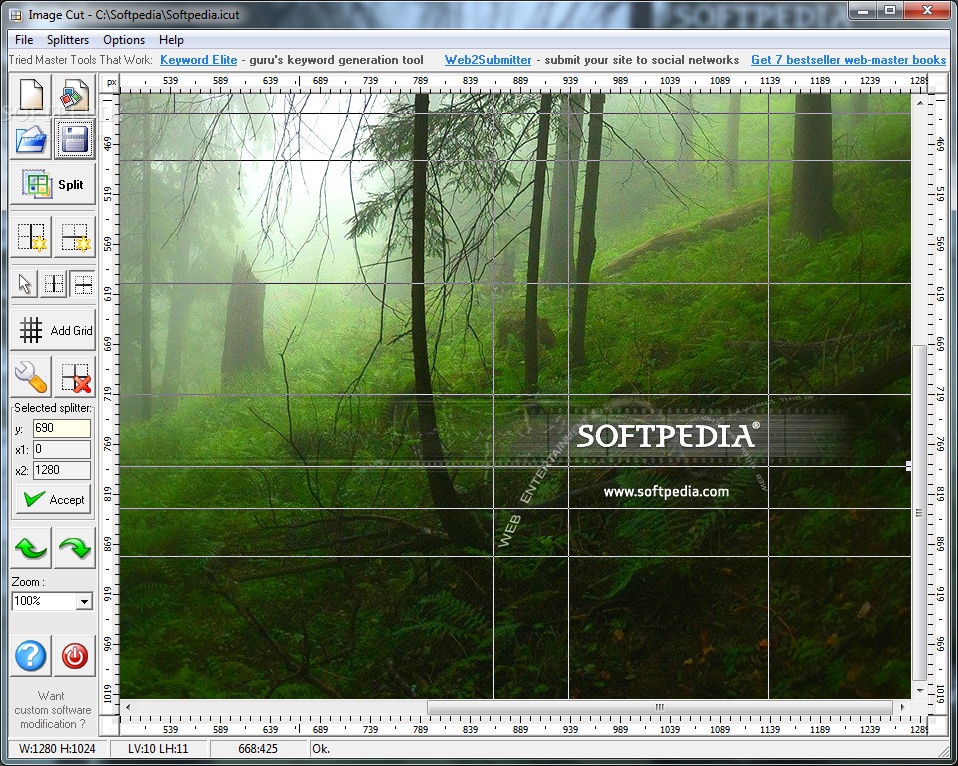Toggle the vertical splitter mode tool
This screenshot has height=766, width=958.
[54, 284]
